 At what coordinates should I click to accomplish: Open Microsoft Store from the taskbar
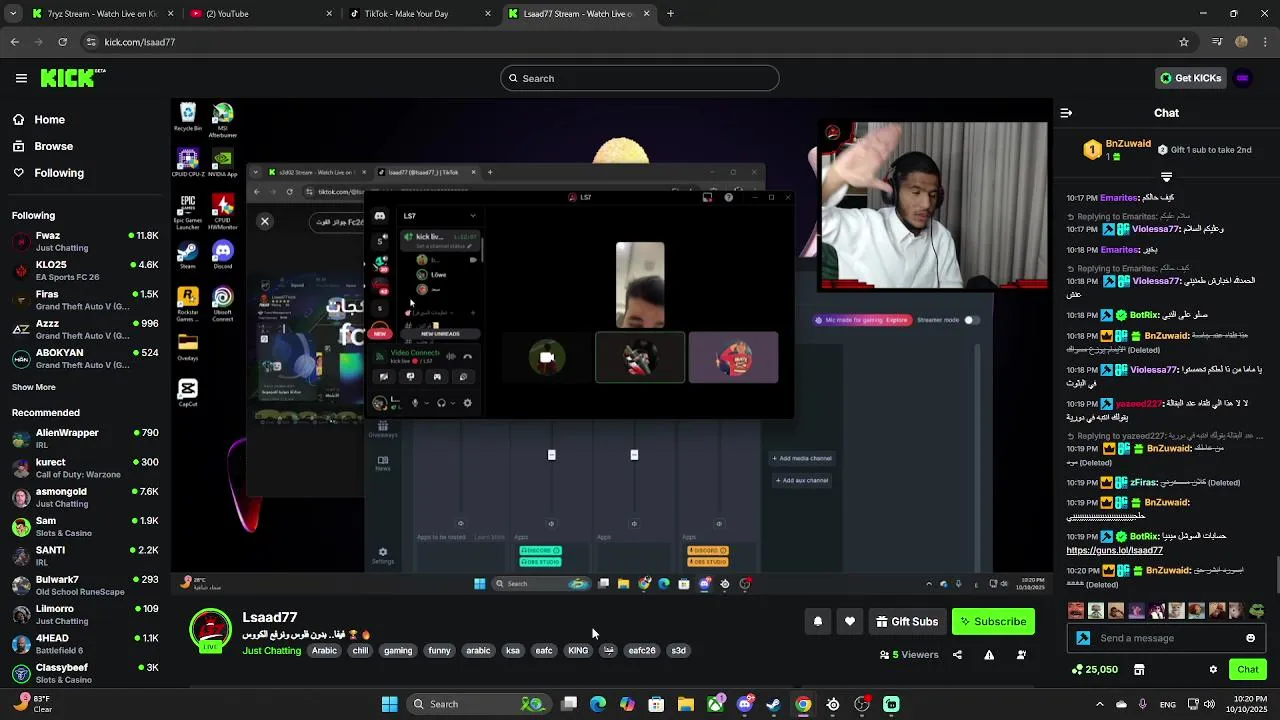click(656, 704)
